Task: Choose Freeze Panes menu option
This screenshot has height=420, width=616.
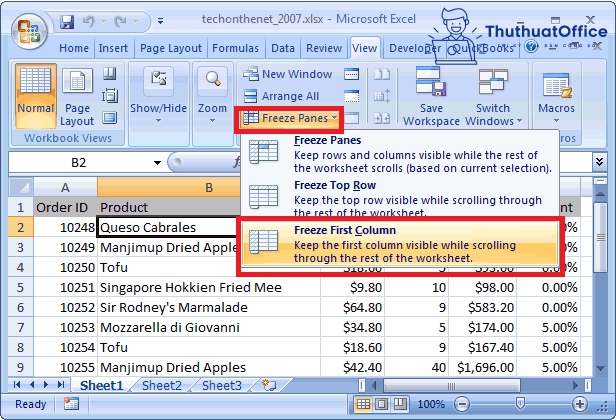Action: tap(399, 154)
